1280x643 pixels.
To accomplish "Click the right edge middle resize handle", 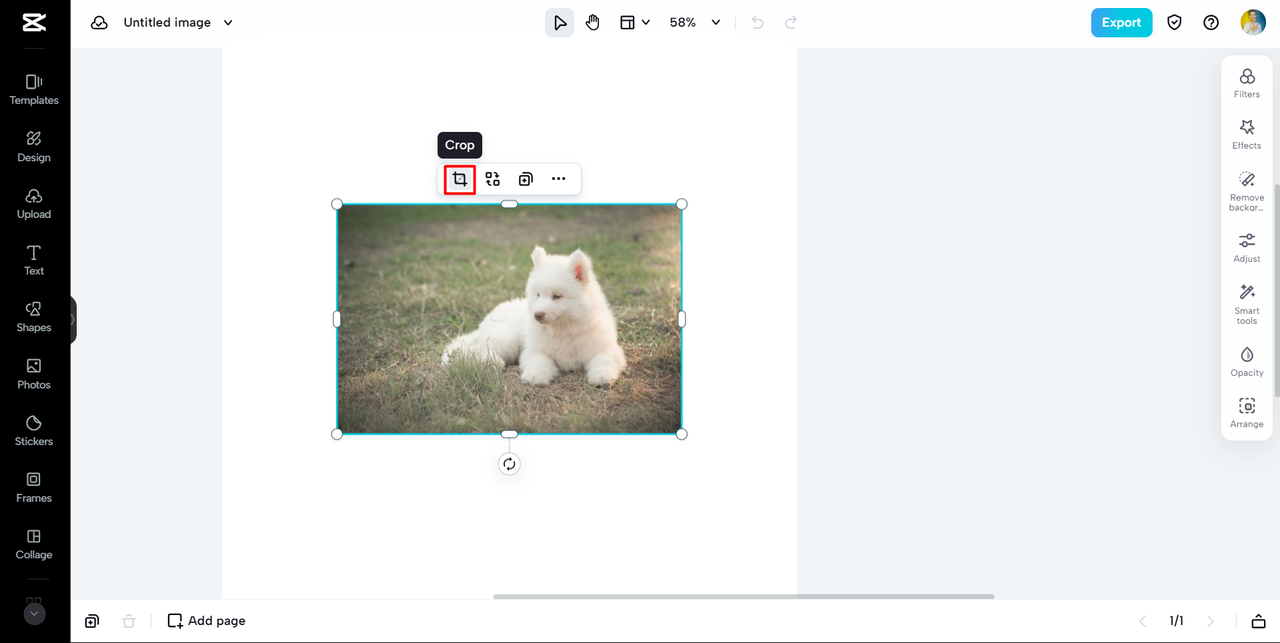I will click(x=682, y=319).
